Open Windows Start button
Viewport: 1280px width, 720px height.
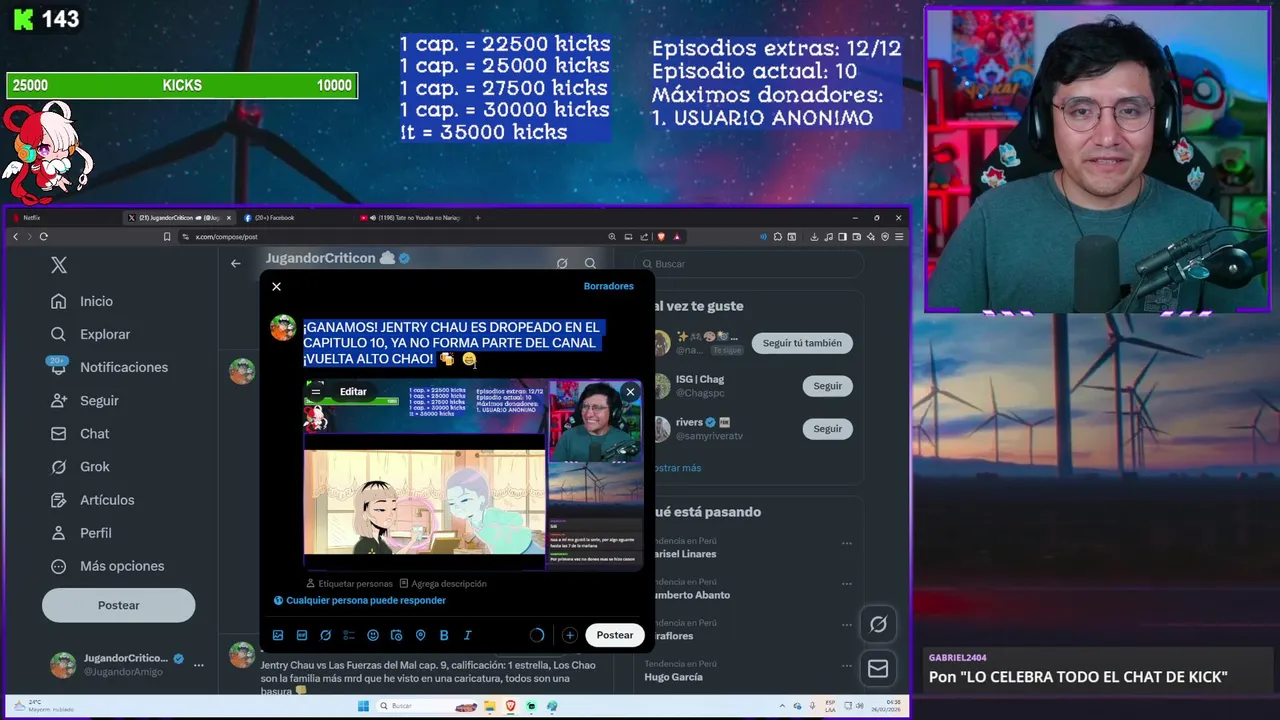point(364,706)
